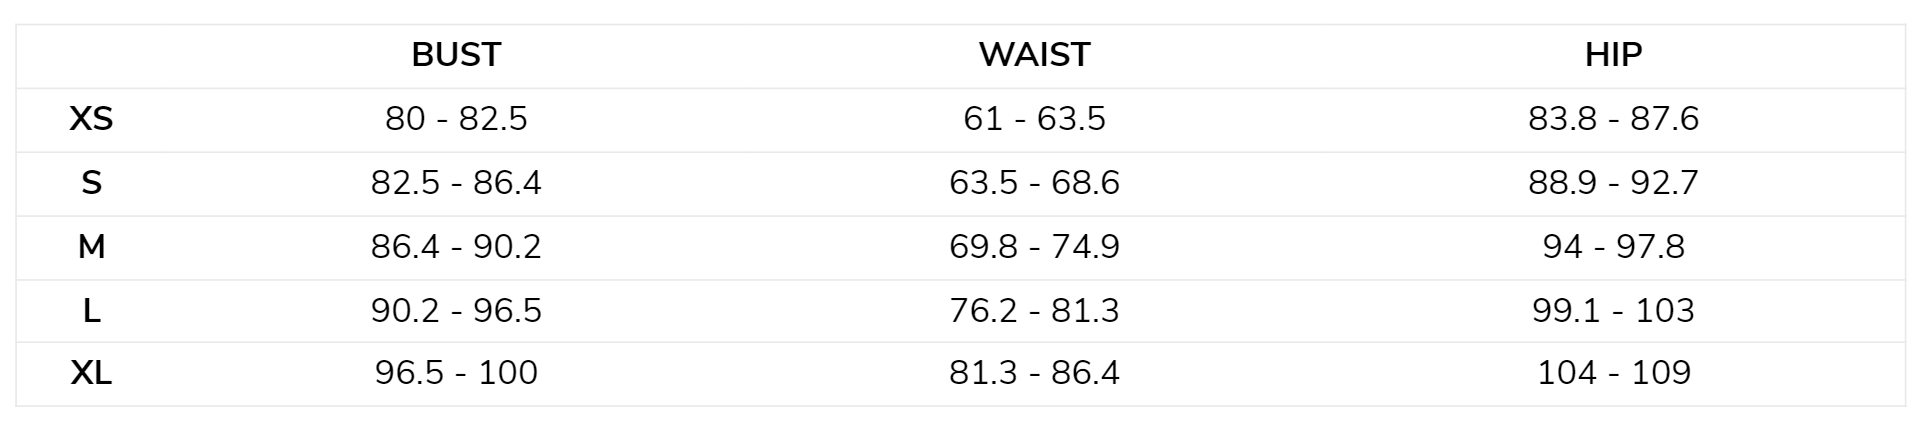1921x423 pixels.
Task: Click XL bust value 96.5 - 100
Action: click(456, 373)
